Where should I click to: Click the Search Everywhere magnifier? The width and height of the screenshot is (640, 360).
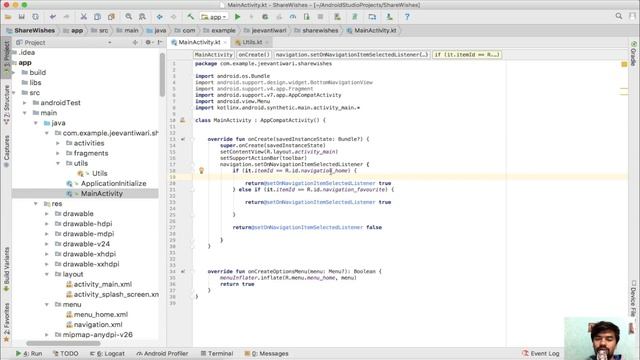[x=619, y=16]
